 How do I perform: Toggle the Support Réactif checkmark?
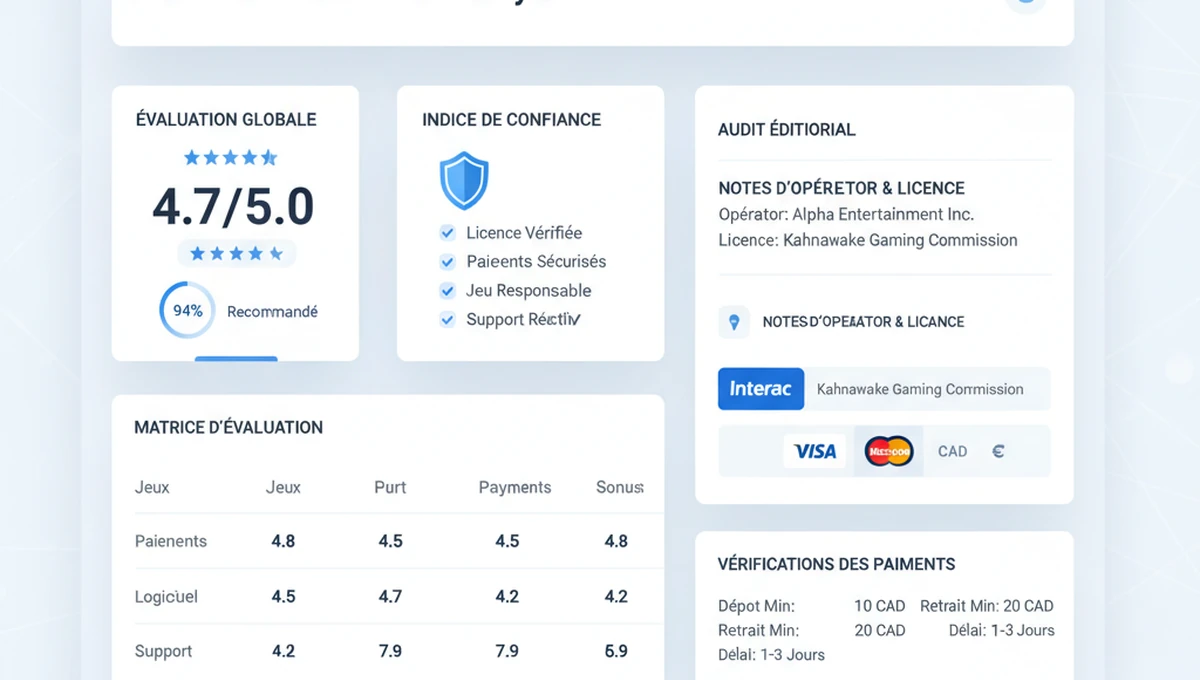pyautogui.click(x=448, y=320)
